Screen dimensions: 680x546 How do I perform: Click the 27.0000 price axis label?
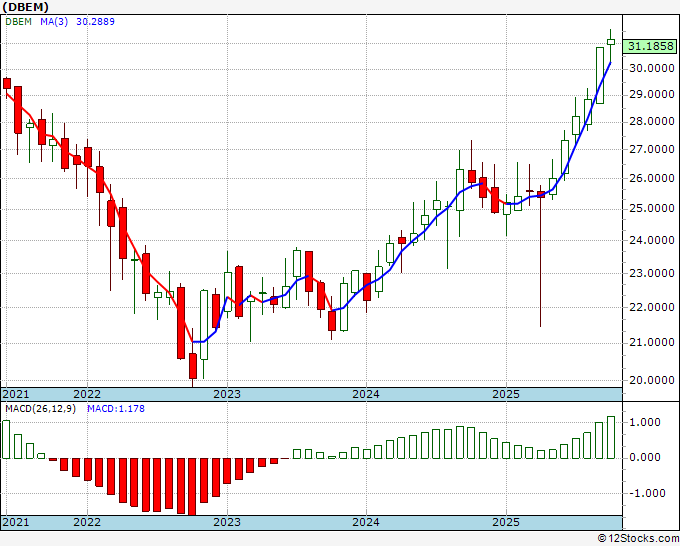[651, 150]
